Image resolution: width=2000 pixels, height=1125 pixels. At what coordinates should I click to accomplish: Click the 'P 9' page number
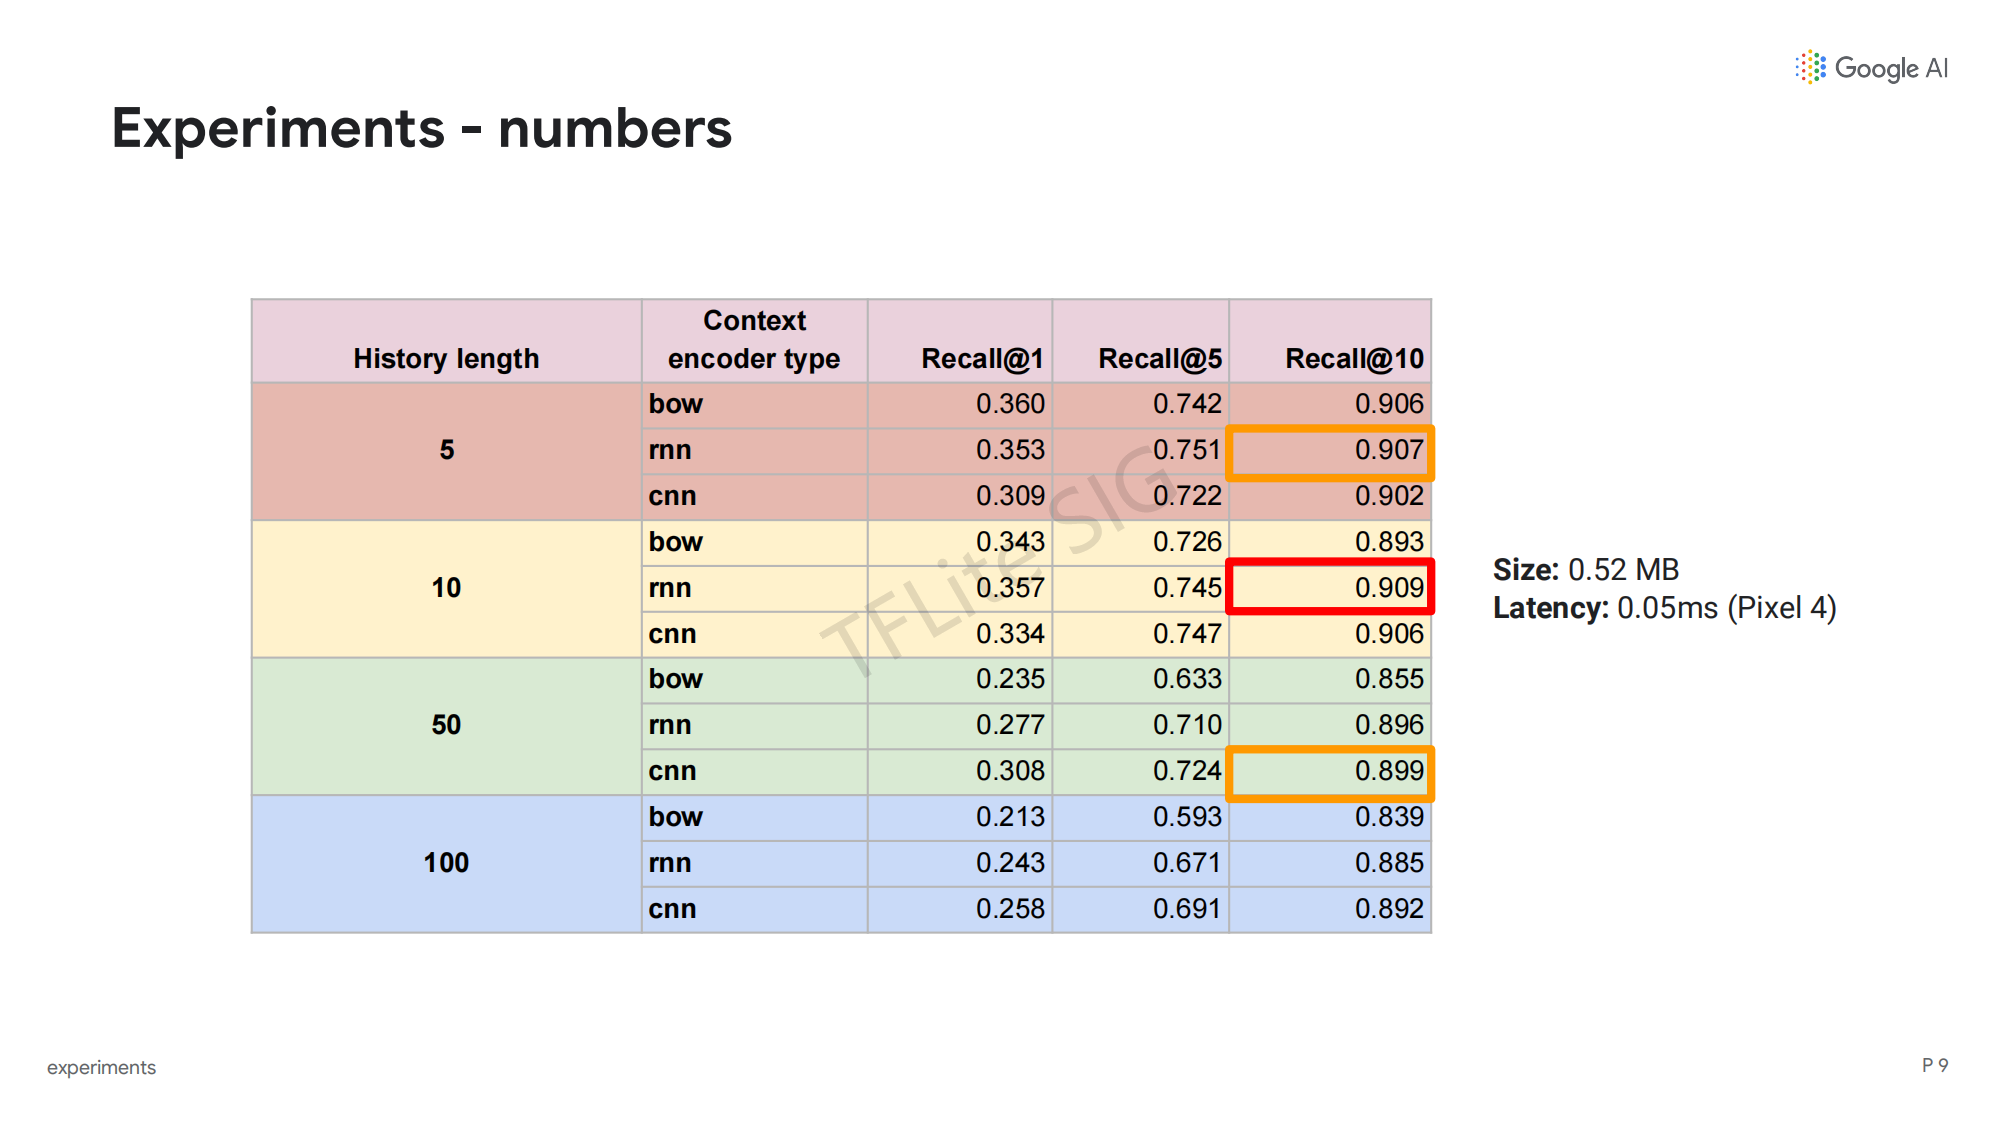tap(1935, 1066)
